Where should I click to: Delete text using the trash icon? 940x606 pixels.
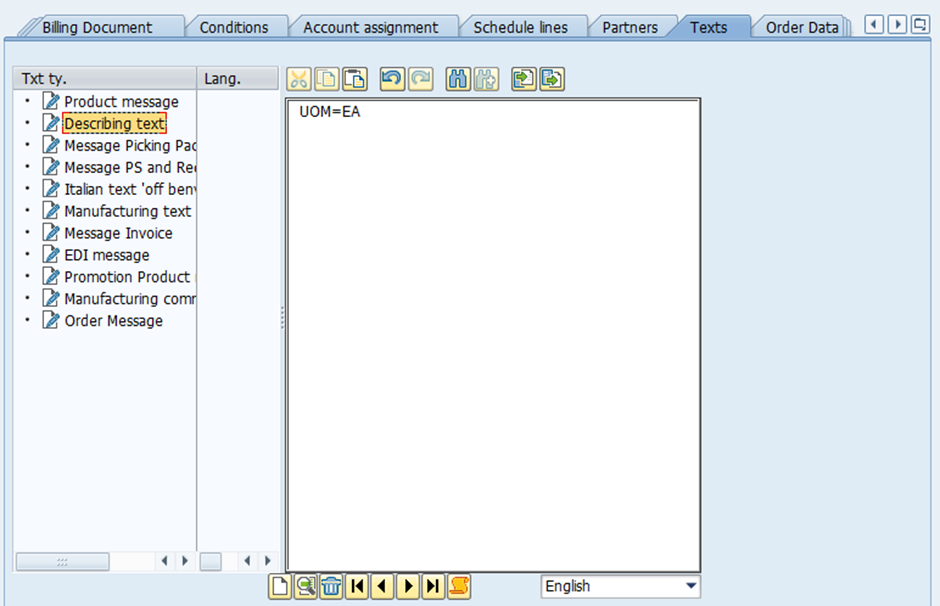332,586
